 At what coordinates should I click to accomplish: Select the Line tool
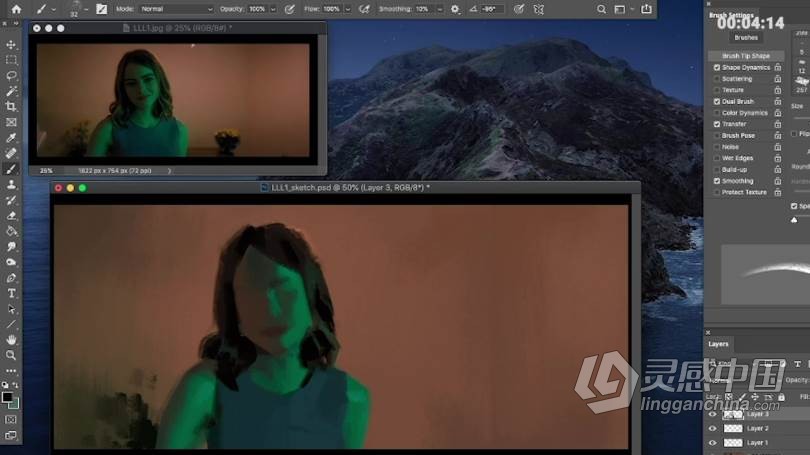(x=11, y=324)
